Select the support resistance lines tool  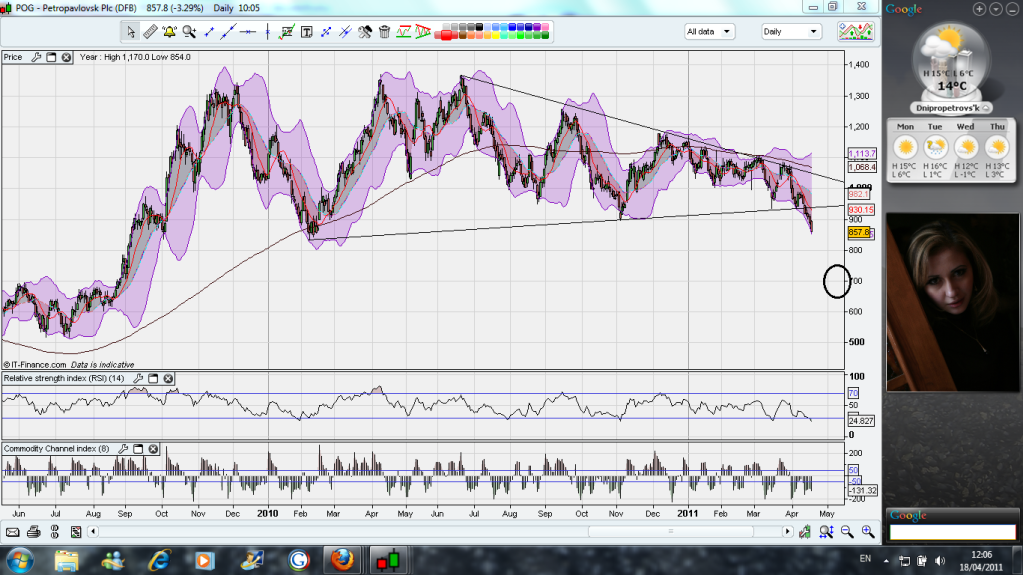pyautogui.click(x=404, y=31)
